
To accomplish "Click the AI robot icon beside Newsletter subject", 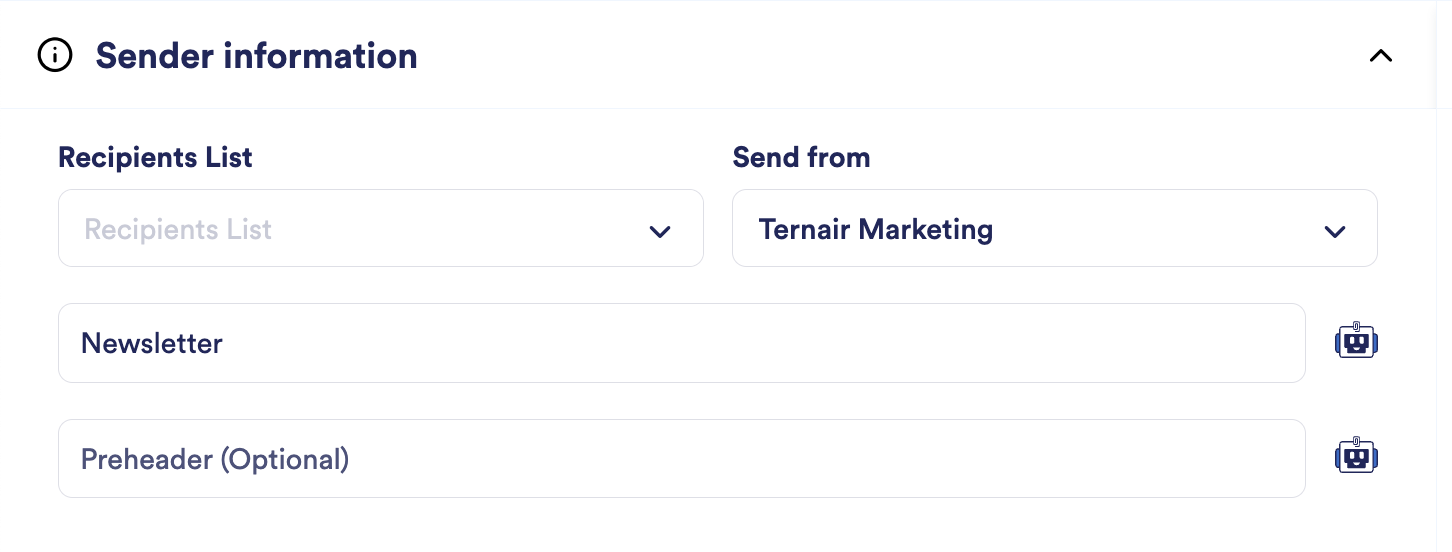I will point(1356,342).
